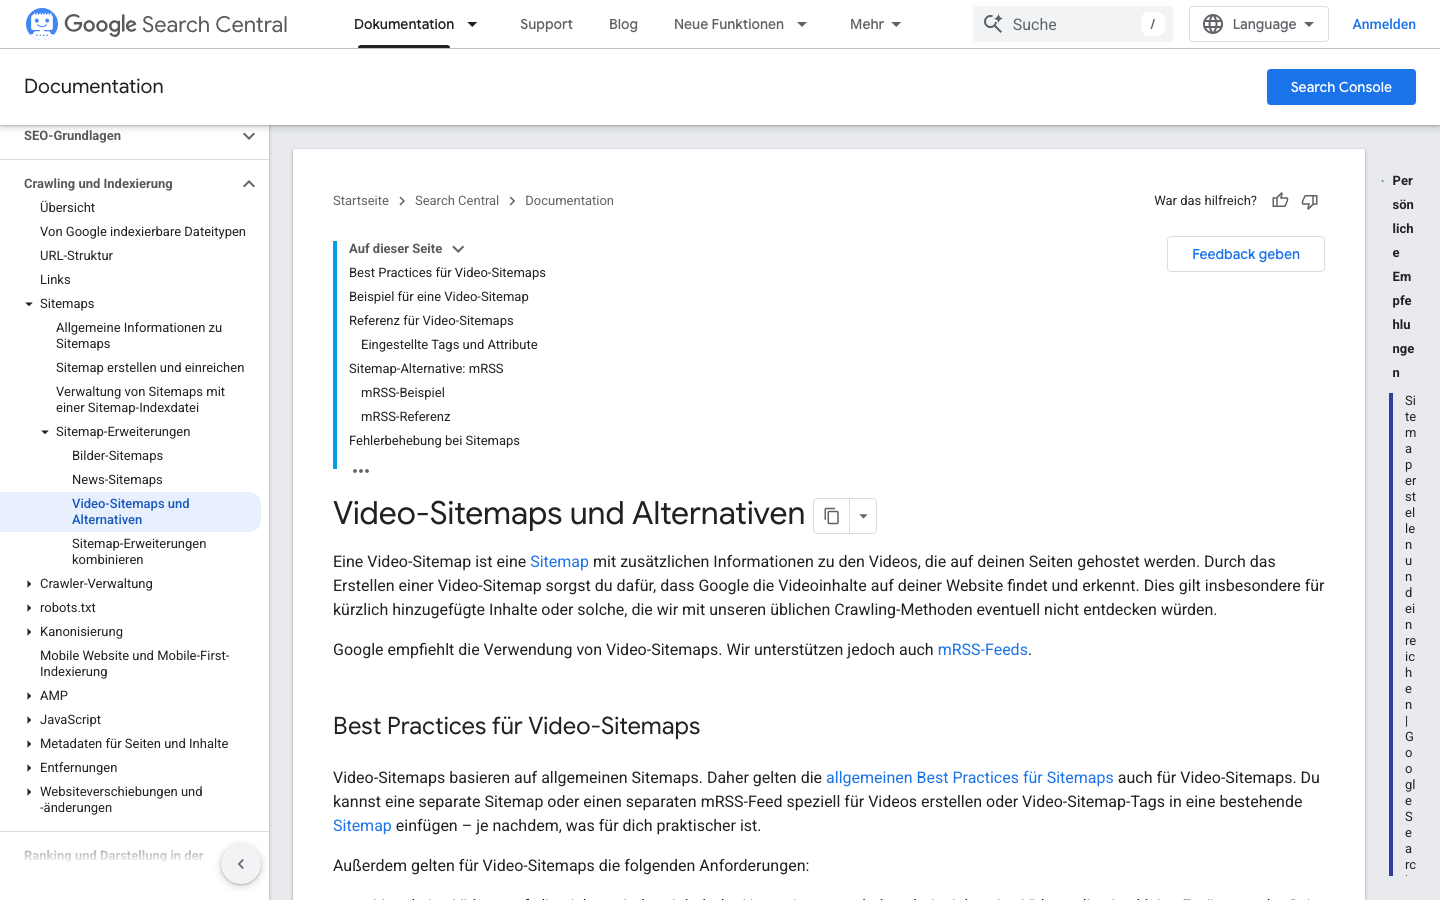Collapse the Auf dieser Seite chevron

pyautogui.click(x=458, y=249)
